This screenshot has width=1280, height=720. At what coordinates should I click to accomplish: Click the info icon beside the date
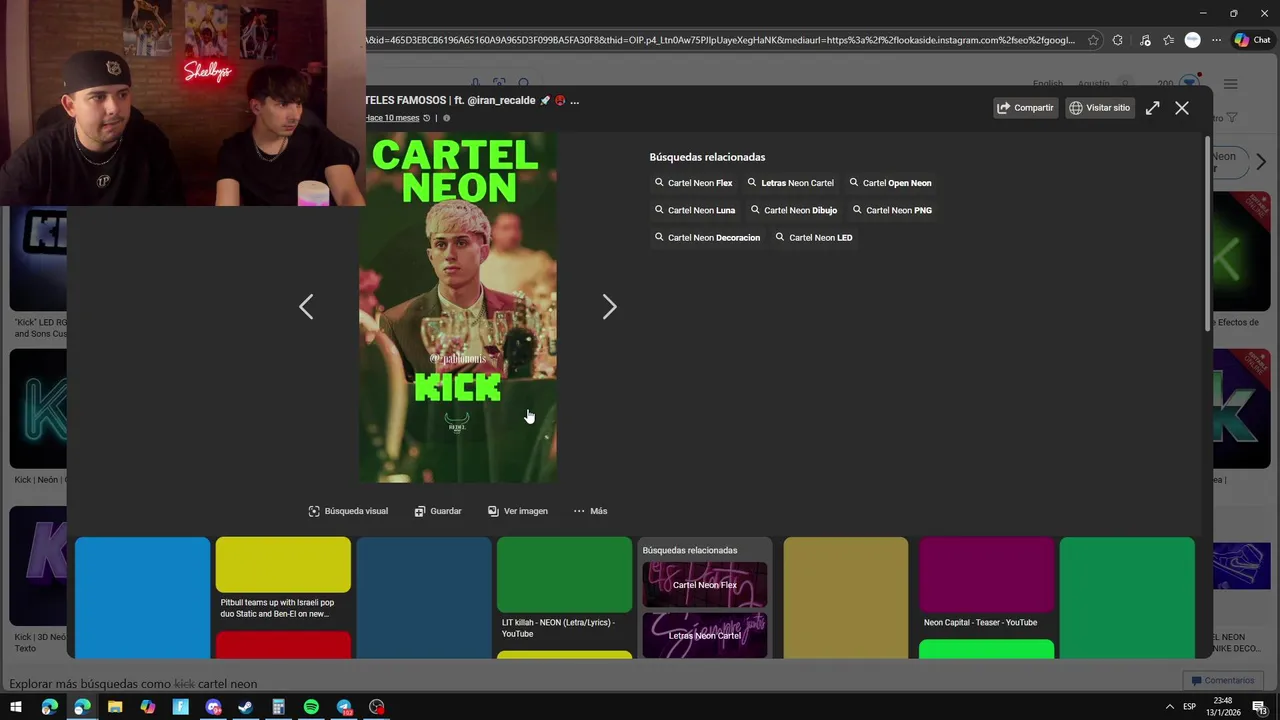tap(446, 118)
